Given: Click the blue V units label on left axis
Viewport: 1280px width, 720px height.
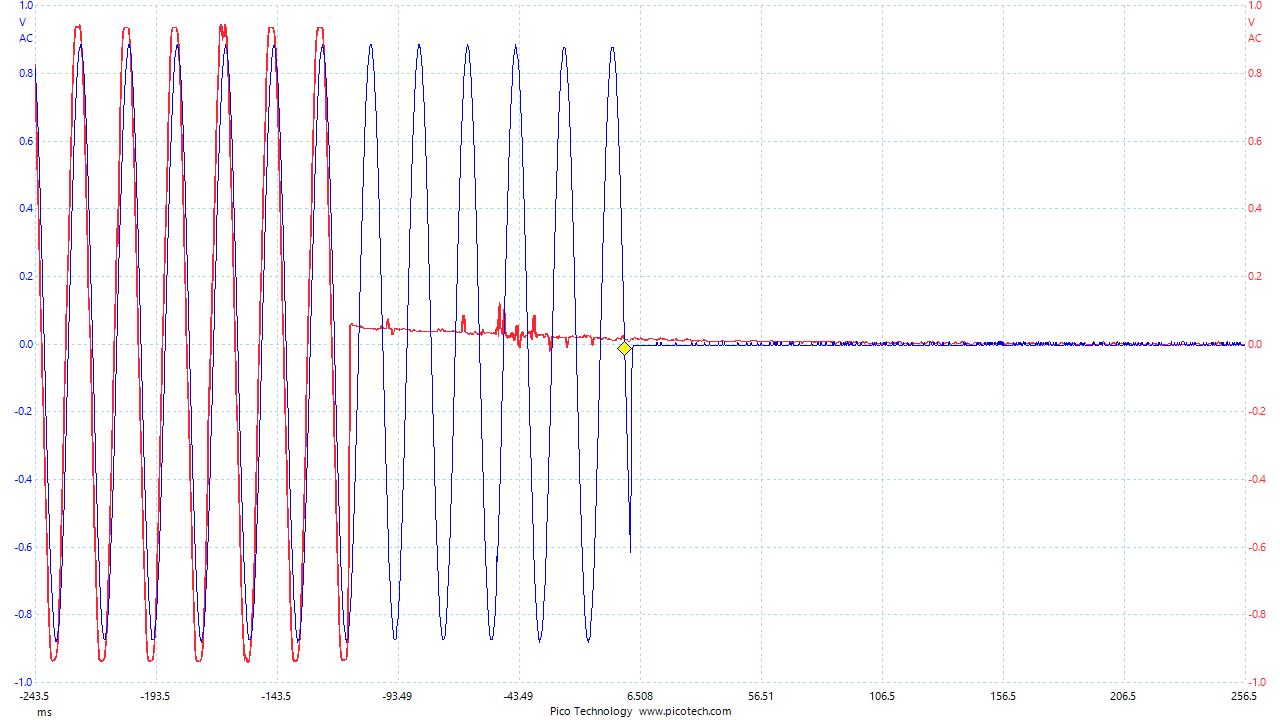Looking at the screenshot, I should 24,22.
